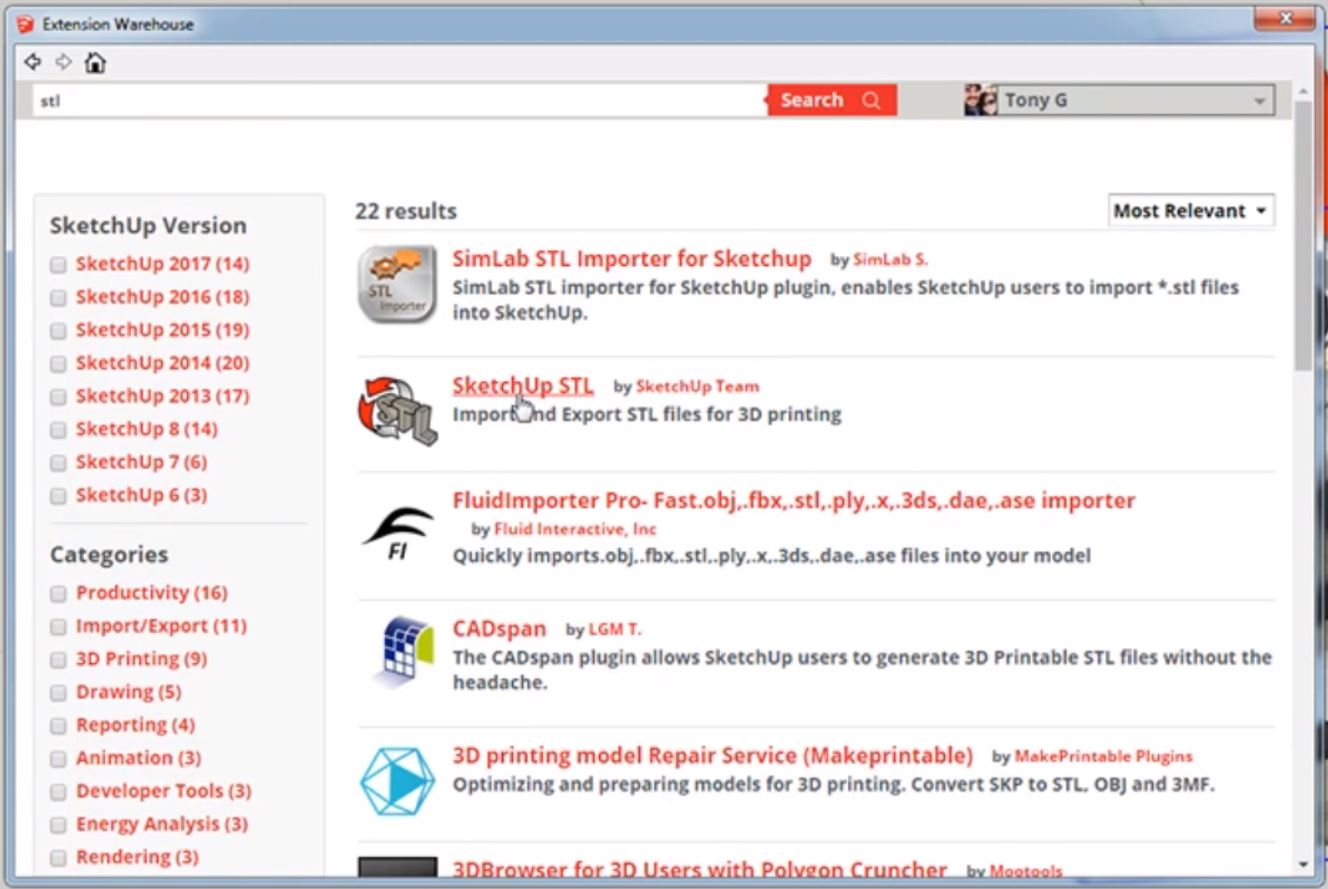Check the SketchUp 2013 filter
The image size is (1328, 889).
(58, 397)
